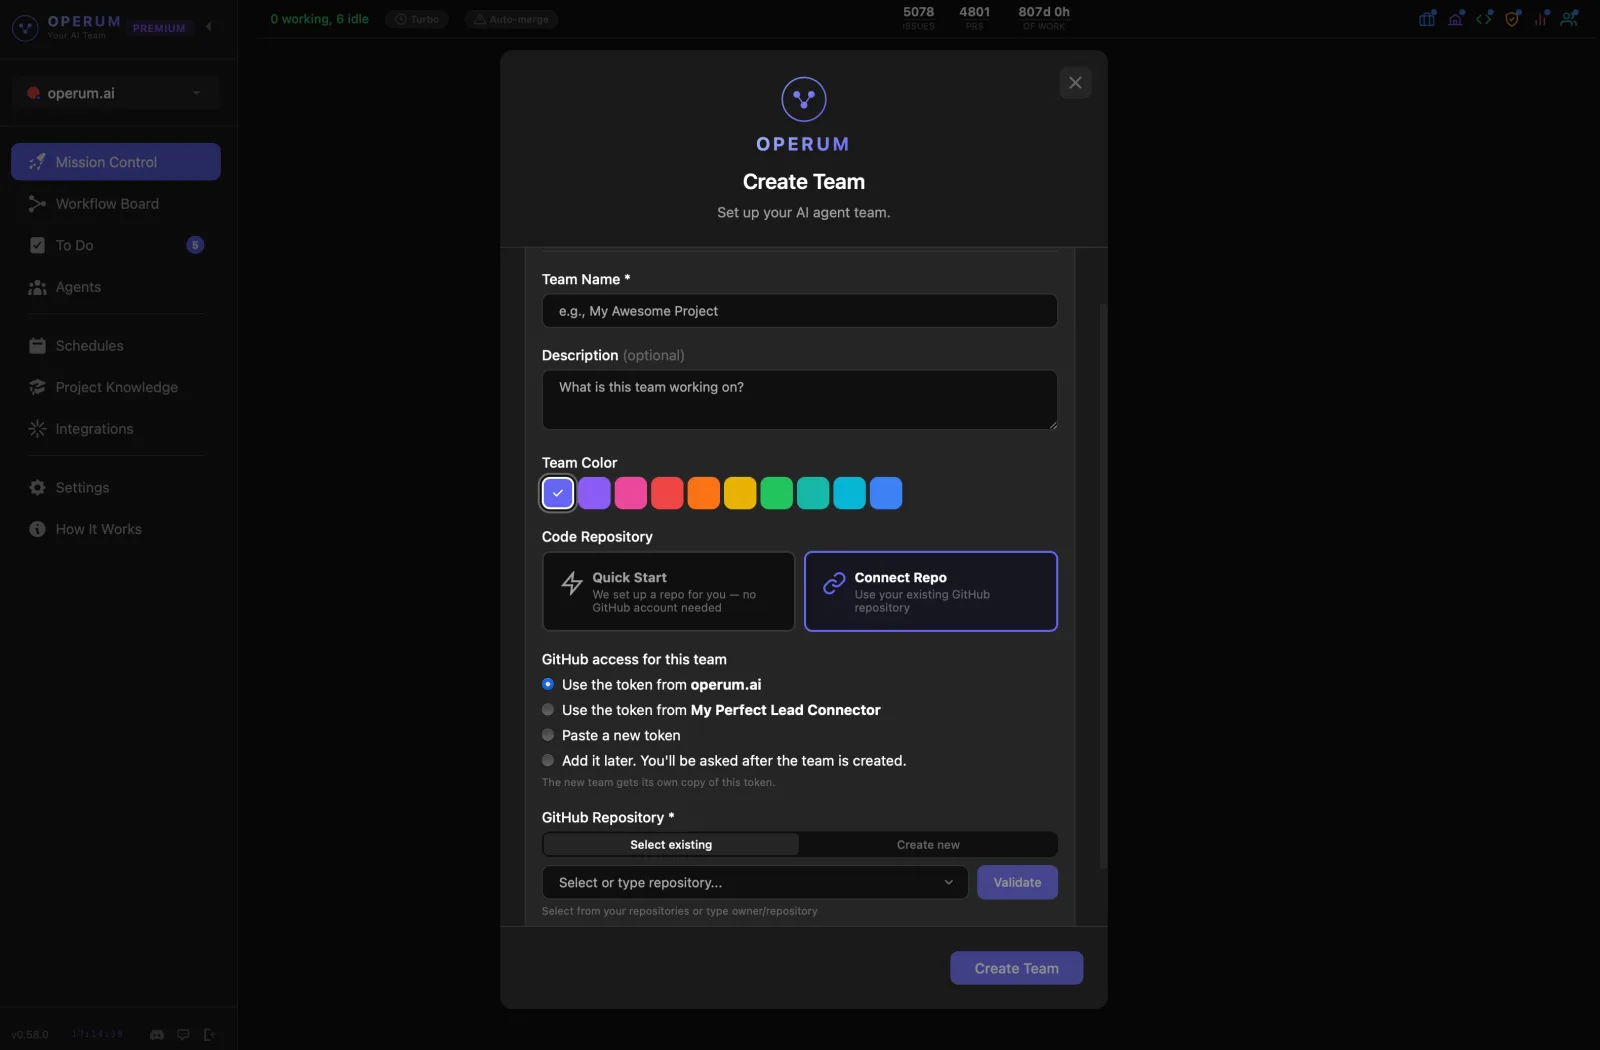The image size is (1600, 1050).
Task: Toggle the Auto-merge button
Action: (511, 19)
